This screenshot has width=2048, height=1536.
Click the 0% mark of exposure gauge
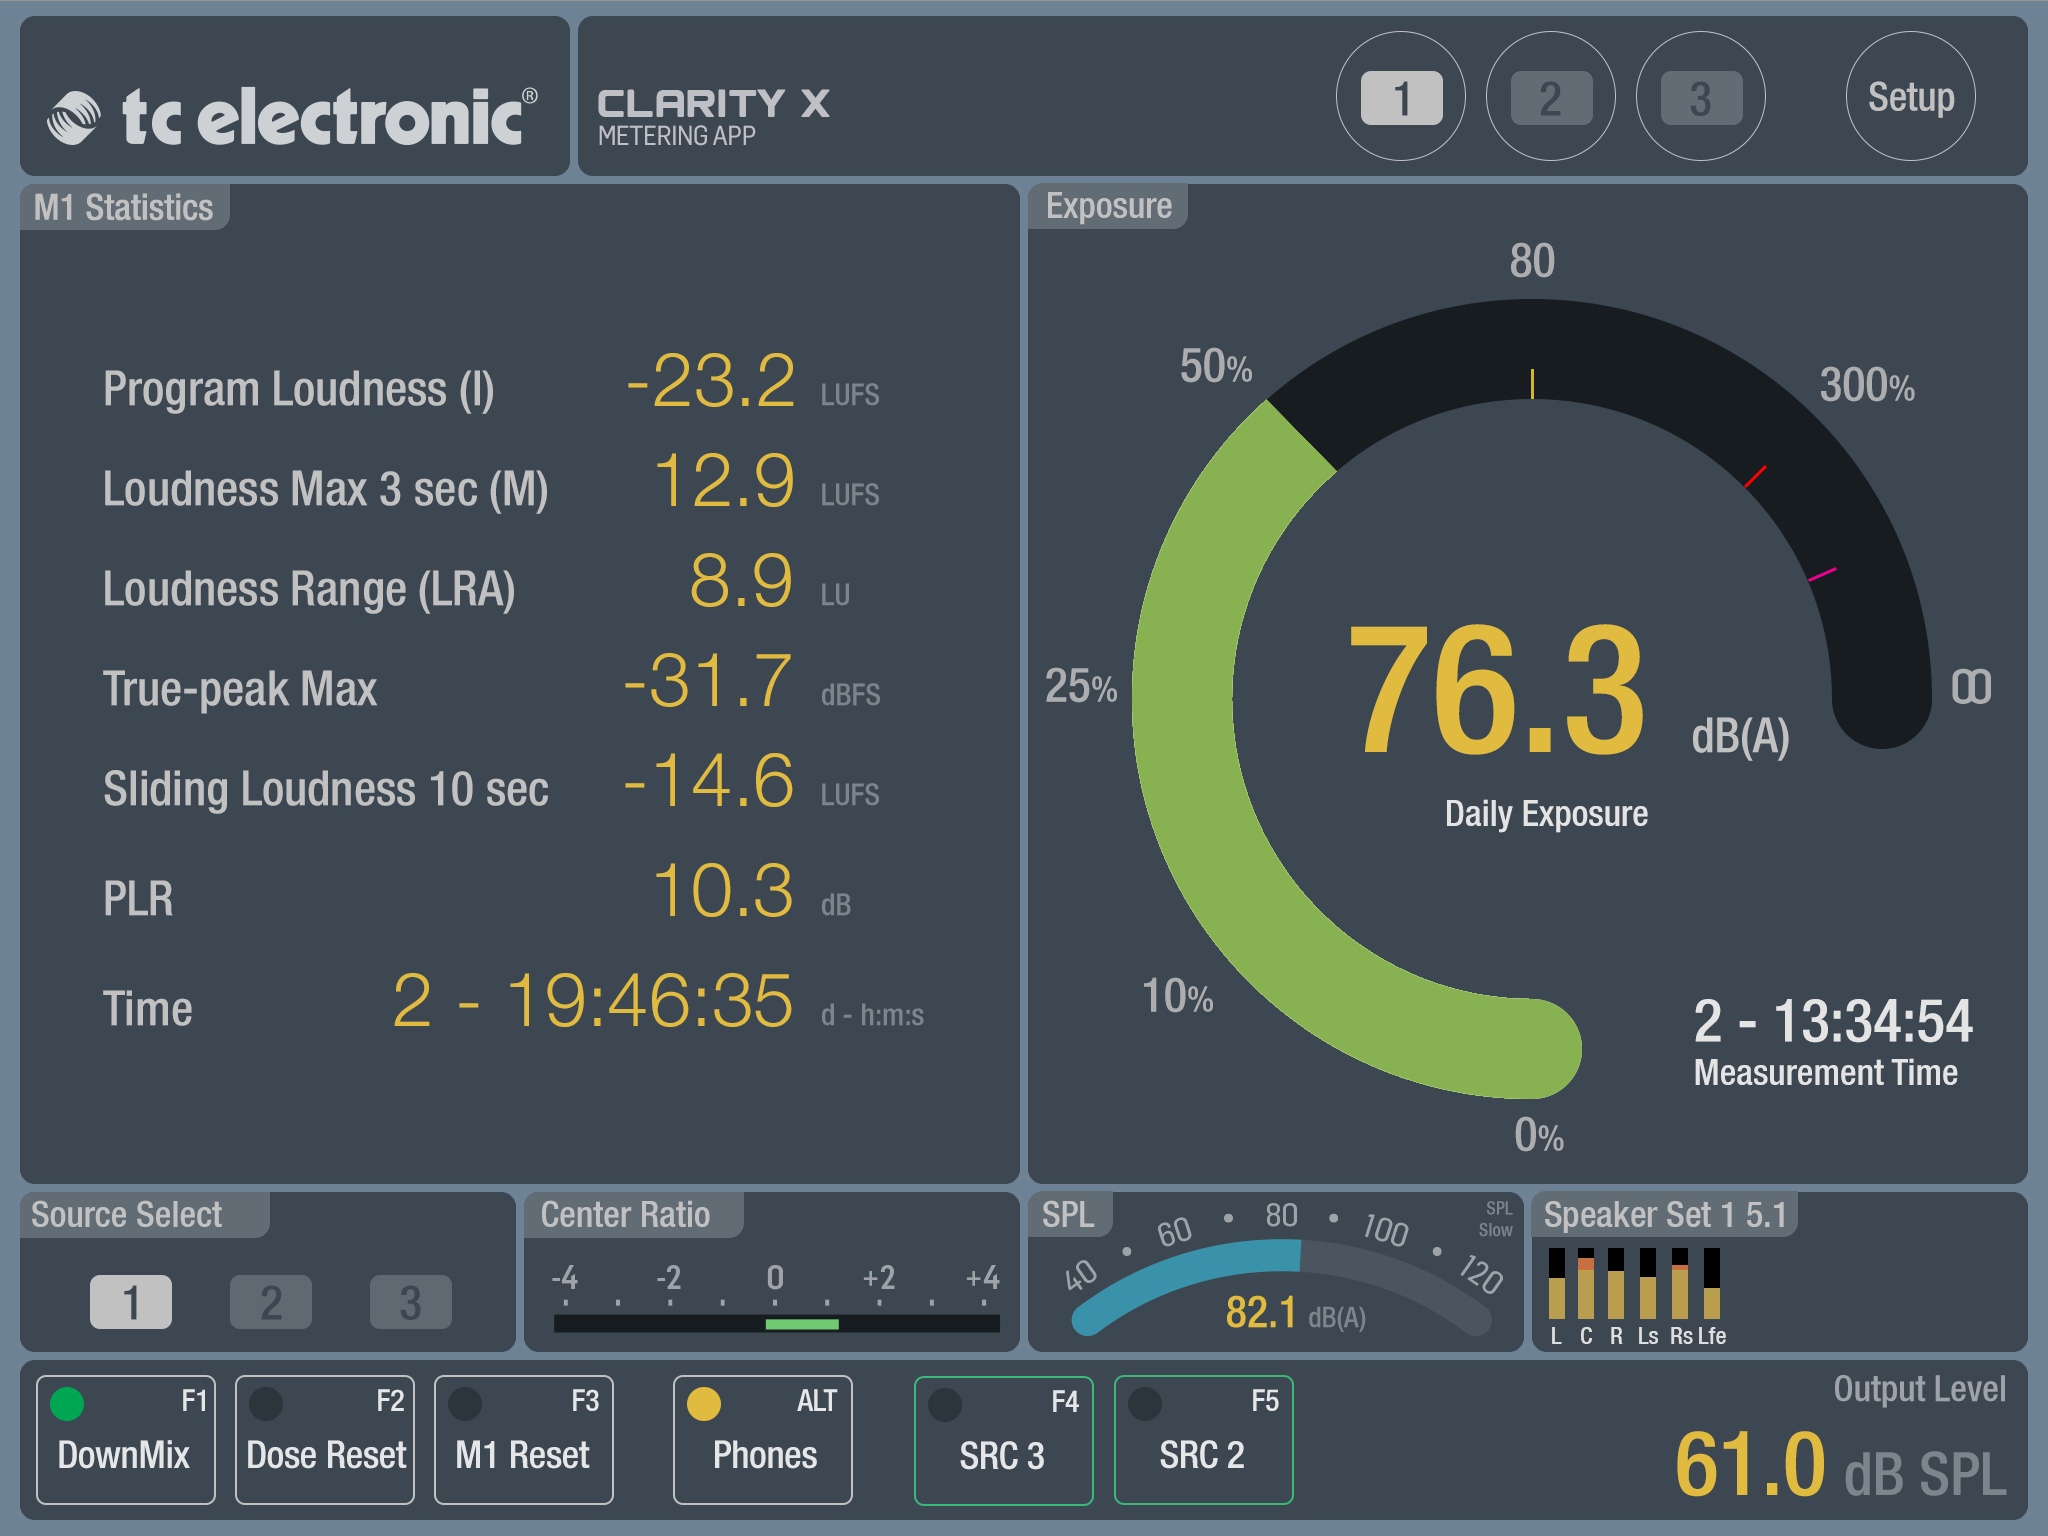(x=1539, y=1136)
